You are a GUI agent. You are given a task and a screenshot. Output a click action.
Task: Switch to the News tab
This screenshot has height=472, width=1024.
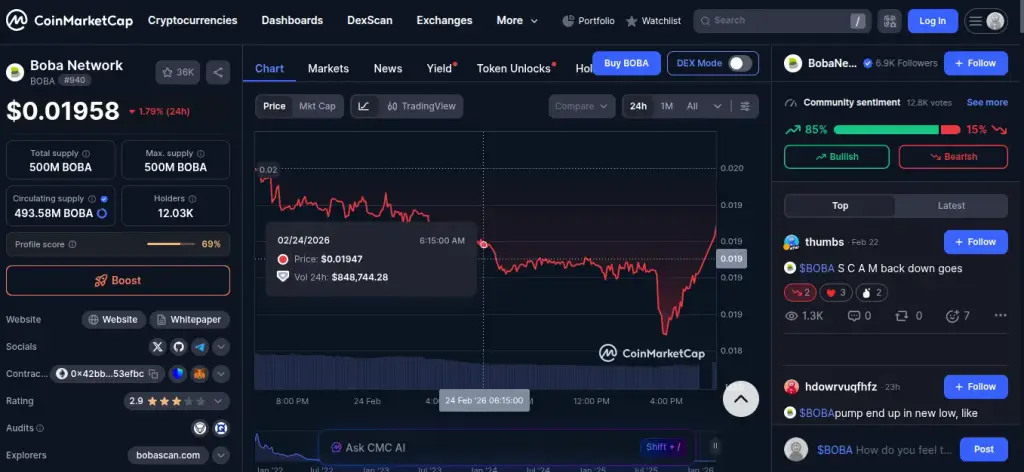coord(387,69)
